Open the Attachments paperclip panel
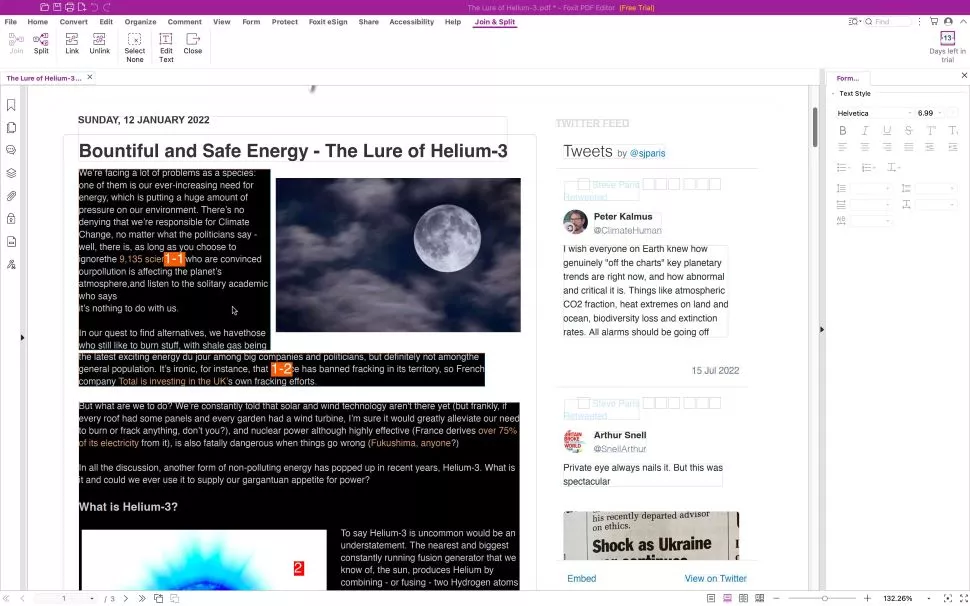 [11, 196]
